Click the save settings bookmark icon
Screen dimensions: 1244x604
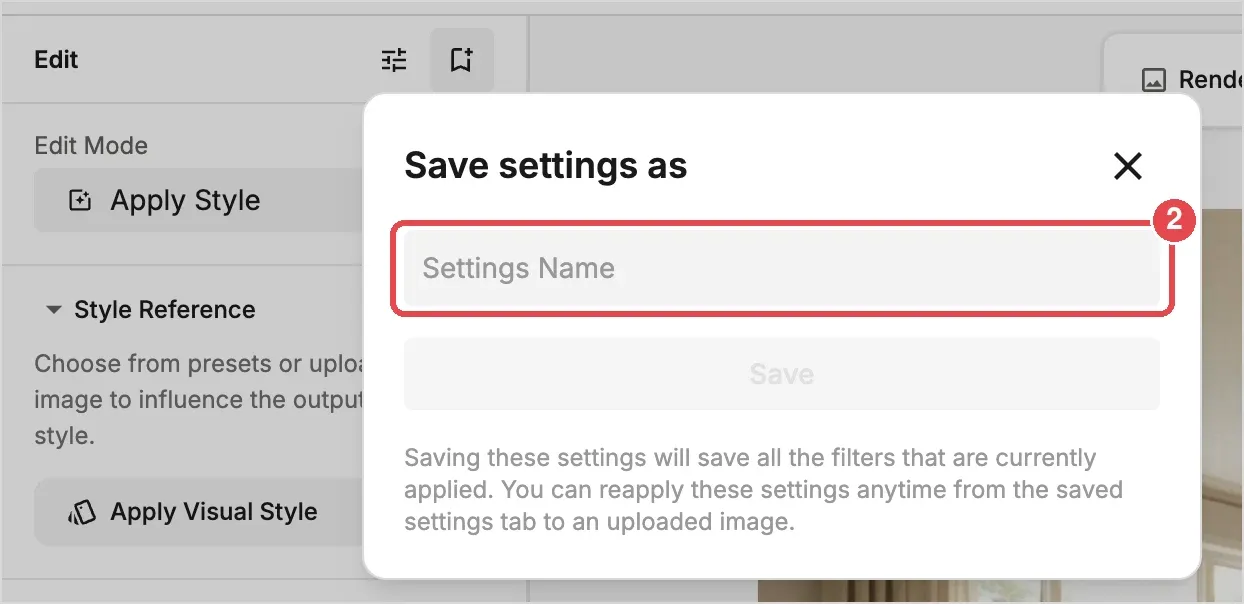(x=461, y=60)
